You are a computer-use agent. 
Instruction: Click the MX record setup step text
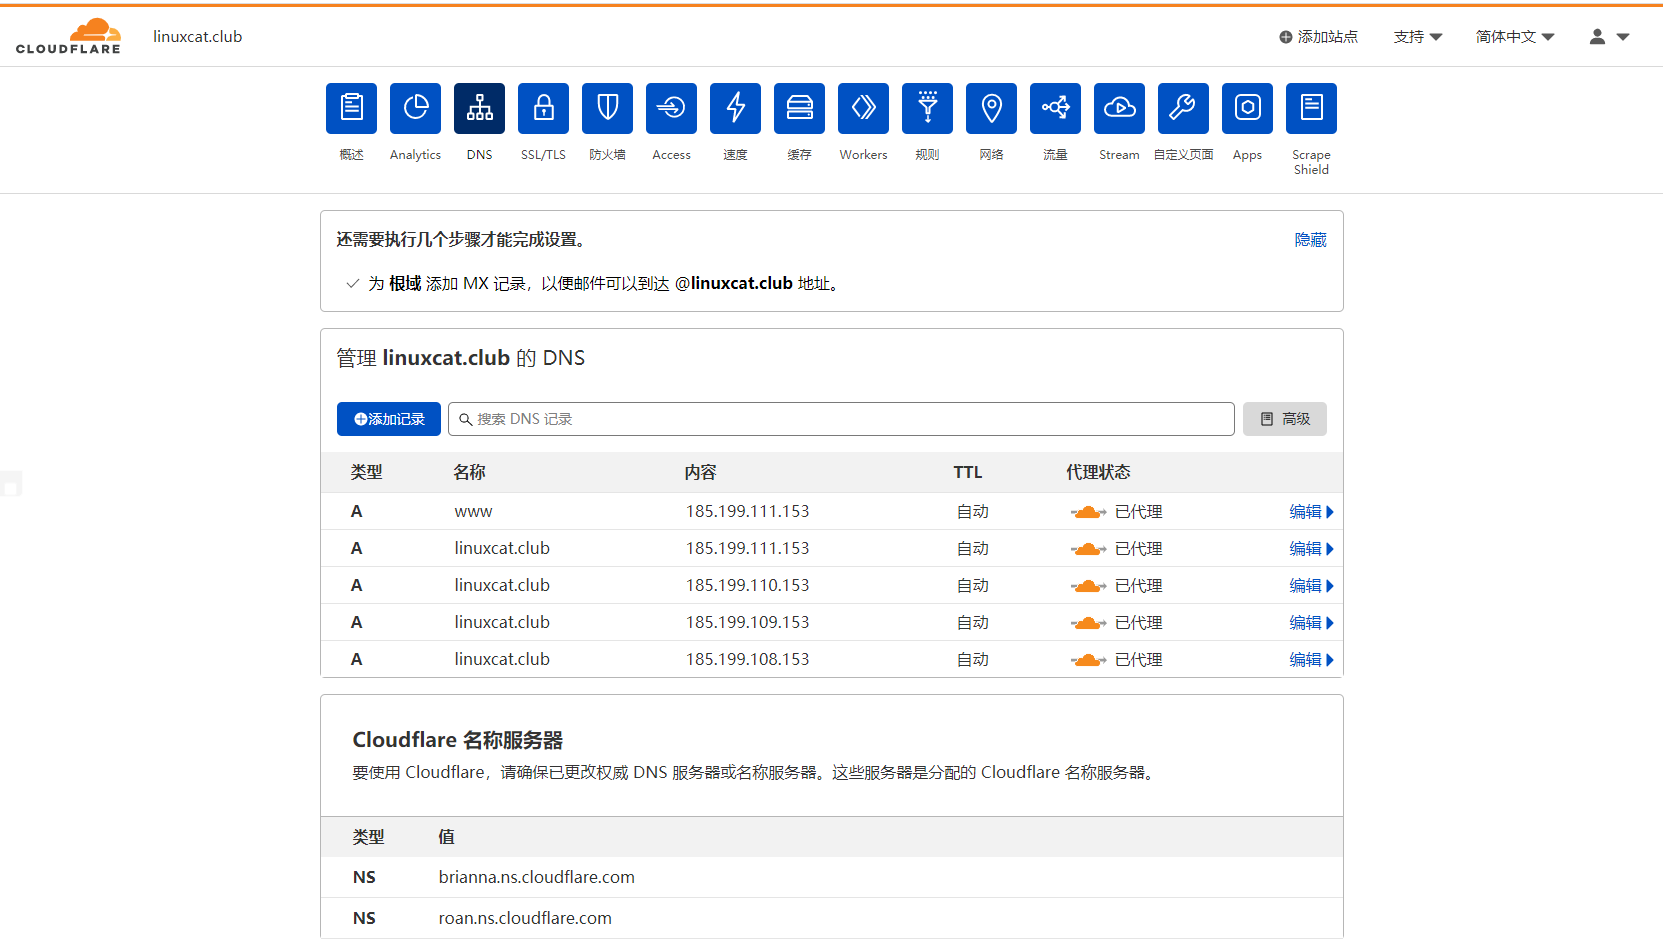604,284
